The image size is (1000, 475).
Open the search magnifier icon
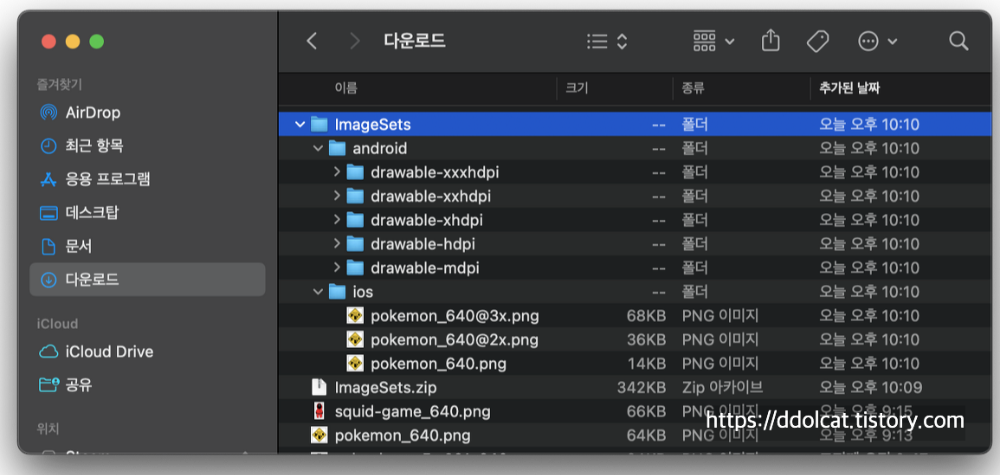(958, 41)
